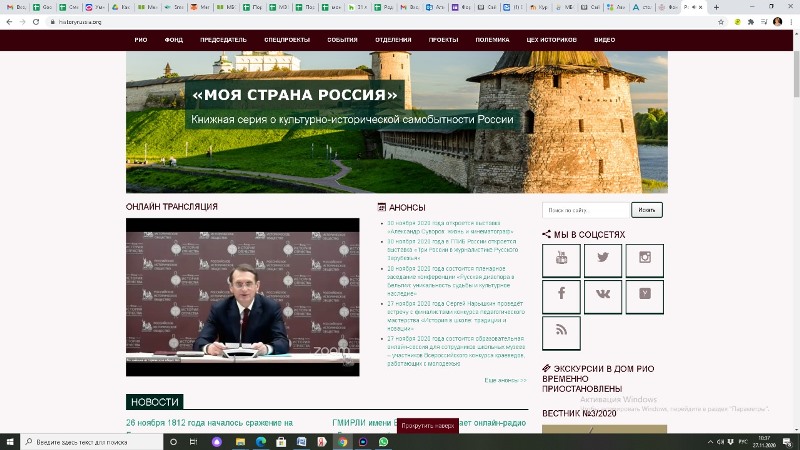Open the '26 ноября 1812 года' news headline

pos(209,423)
